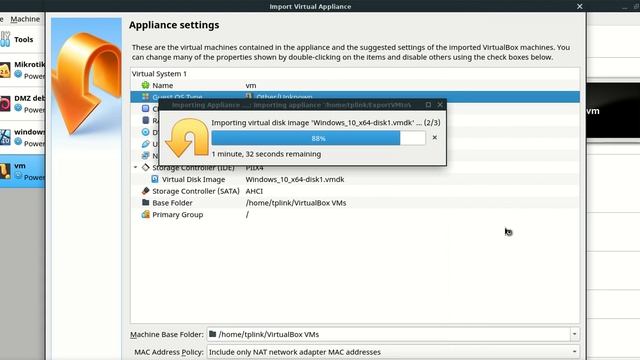Click the large import arrow illustration in the wizard
640x360 pixels.
point(87,84)
